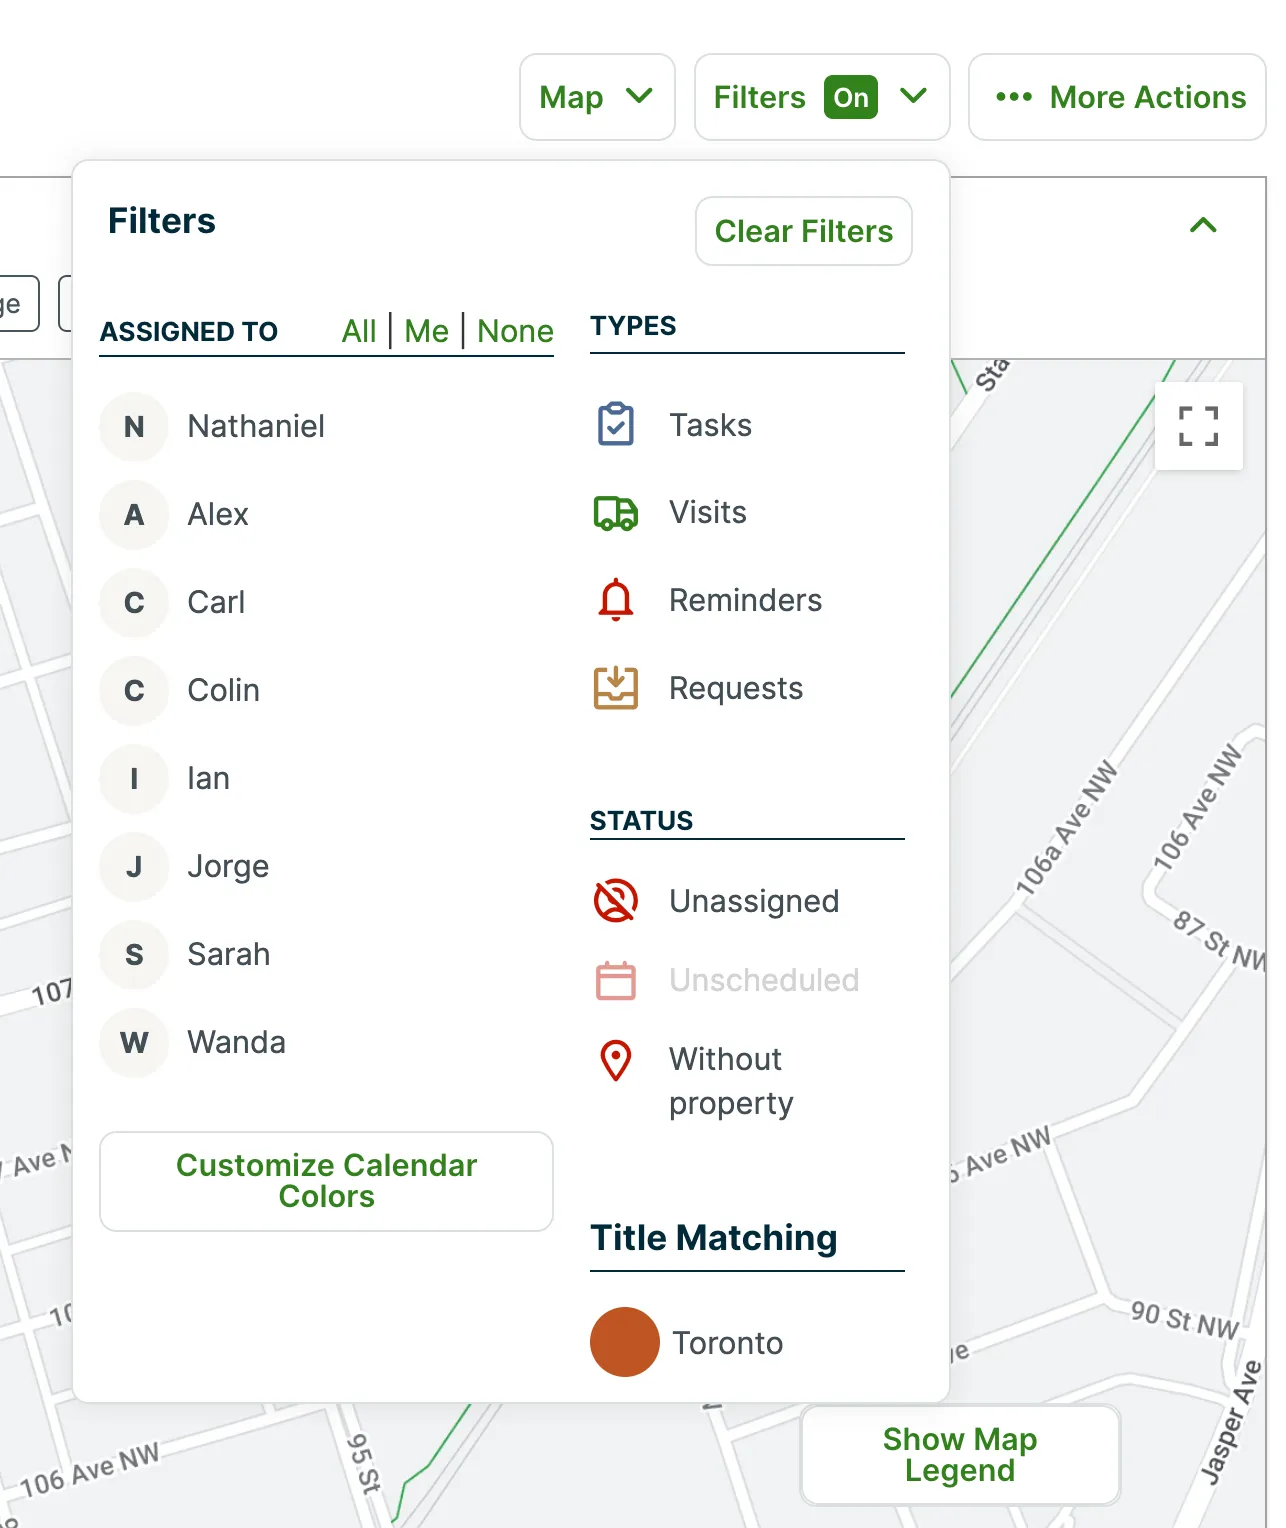The height and width of the screenshot is (1528, 1286).
Task: Select Jorge in the assignee list
Action: point(228,867)
